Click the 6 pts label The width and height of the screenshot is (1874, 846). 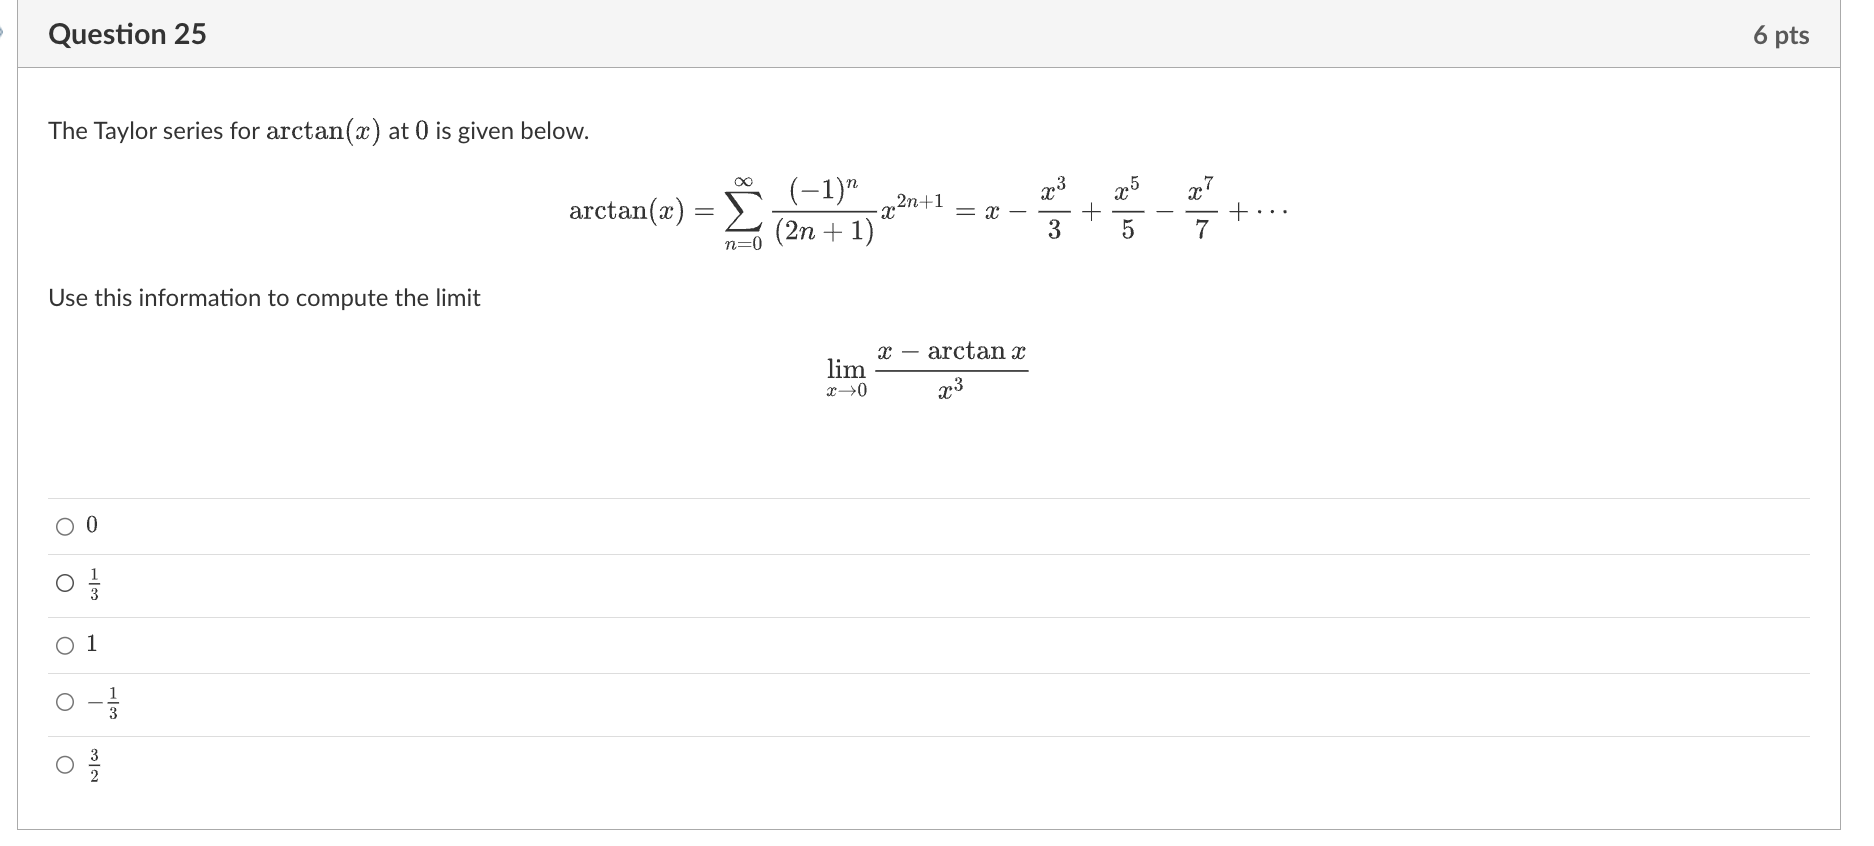[1783, 34]
